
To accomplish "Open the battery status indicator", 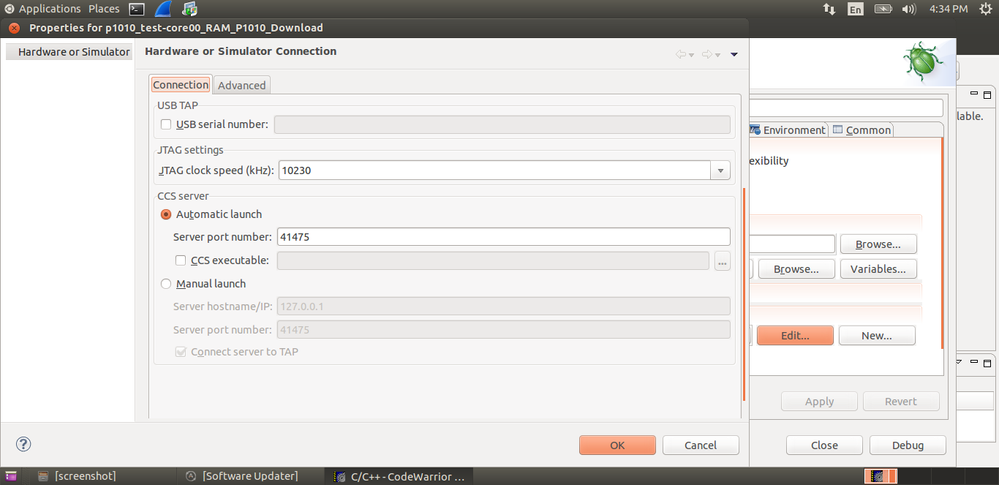I will (x=882, y=9).
